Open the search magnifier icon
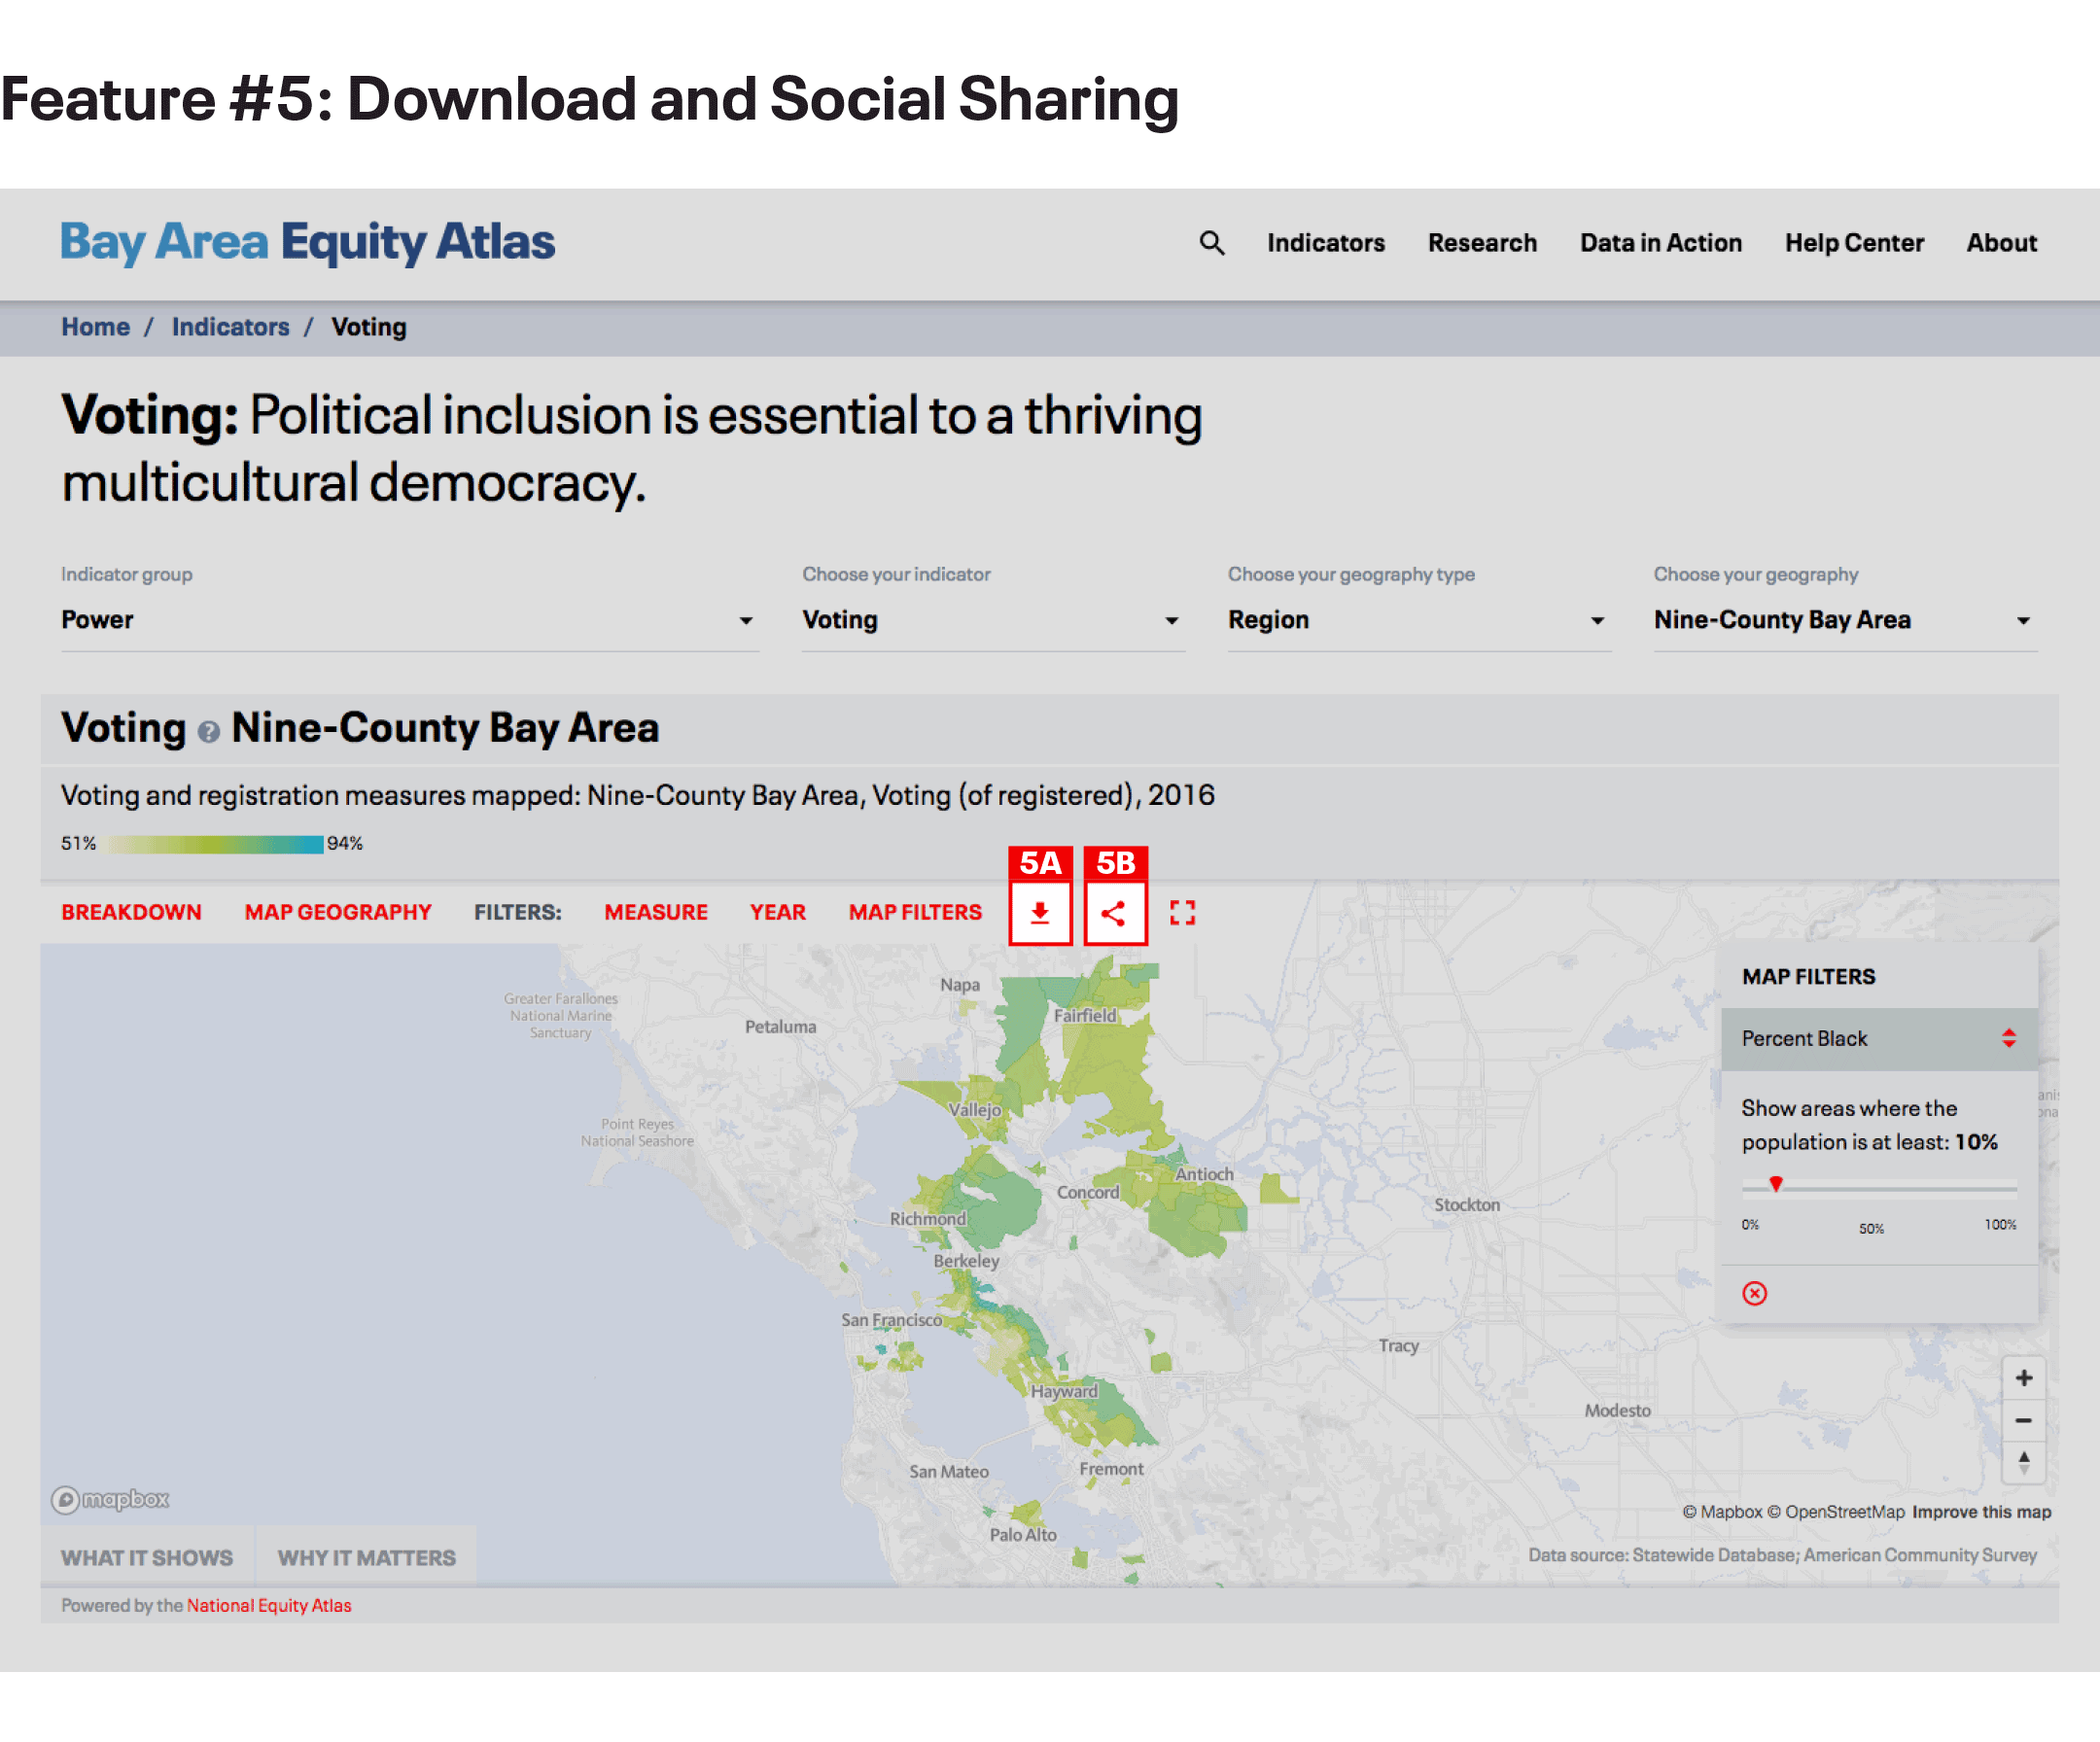The width and height of the screenshot is (2100, 1742). tap(1211, 243)
